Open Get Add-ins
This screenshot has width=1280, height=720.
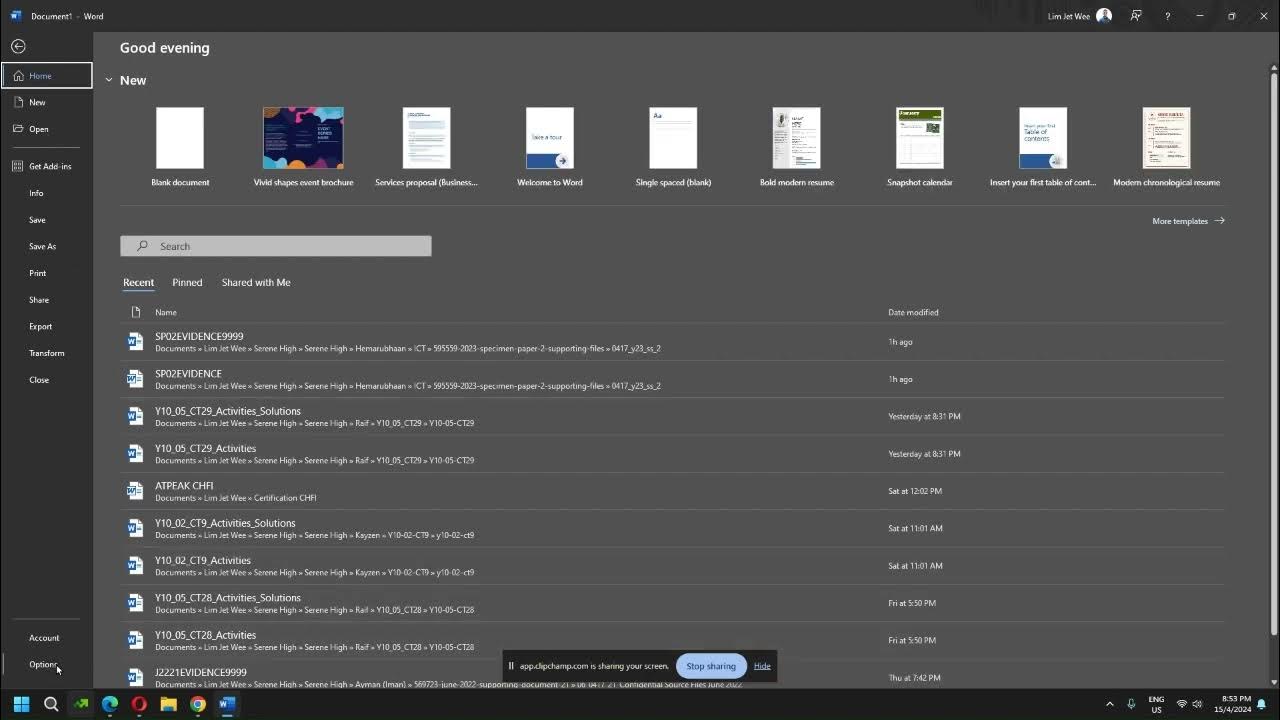click(x=47, y=166)
